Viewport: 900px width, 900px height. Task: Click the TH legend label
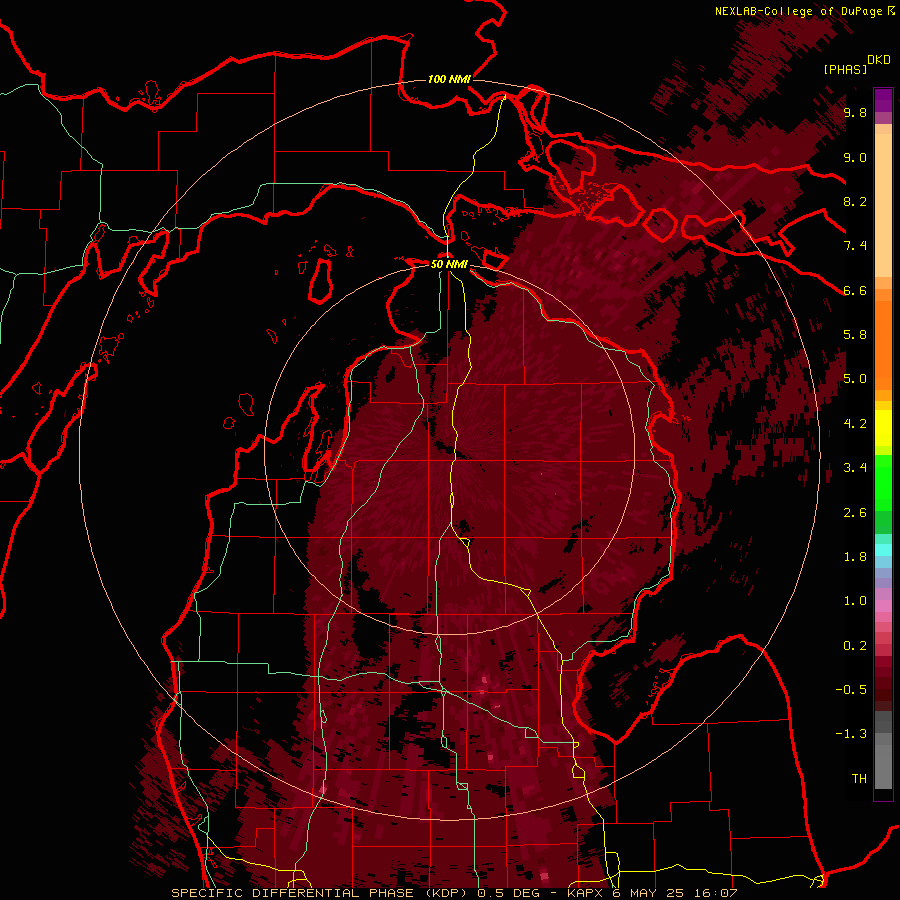click(859, 779)
